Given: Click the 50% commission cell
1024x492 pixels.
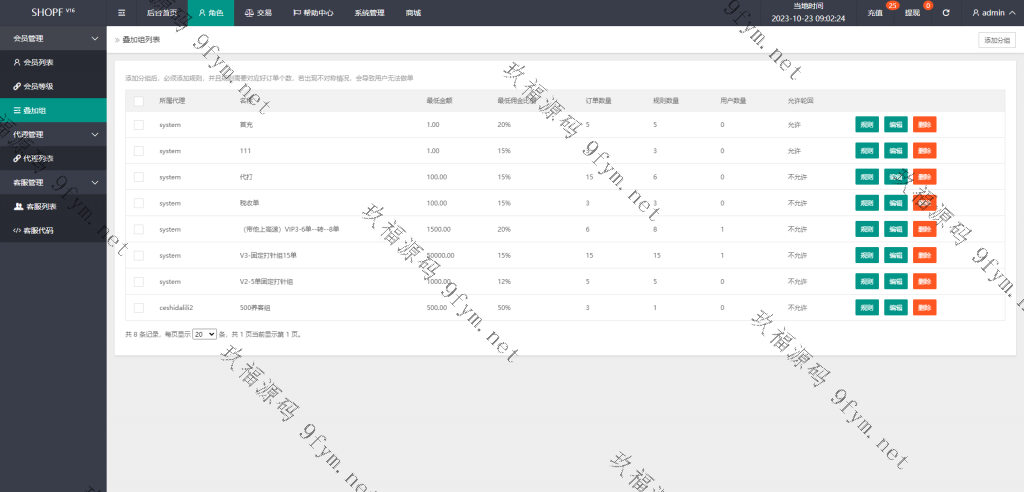Looking at the screenshot, I should [504, 308].
